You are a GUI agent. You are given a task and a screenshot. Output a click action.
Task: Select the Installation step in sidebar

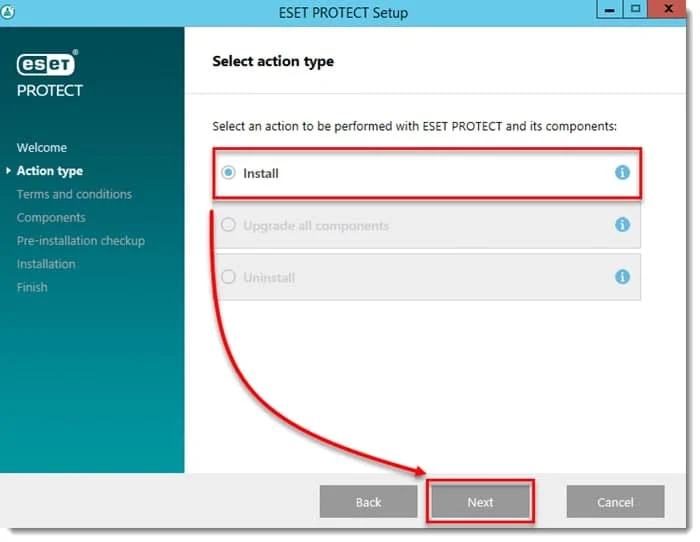pyautogui.click(x=46, y=264)
